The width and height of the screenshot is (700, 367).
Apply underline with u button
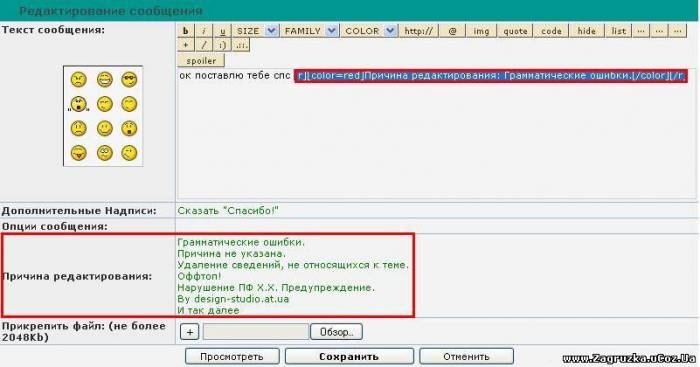(x=222, y=31)
